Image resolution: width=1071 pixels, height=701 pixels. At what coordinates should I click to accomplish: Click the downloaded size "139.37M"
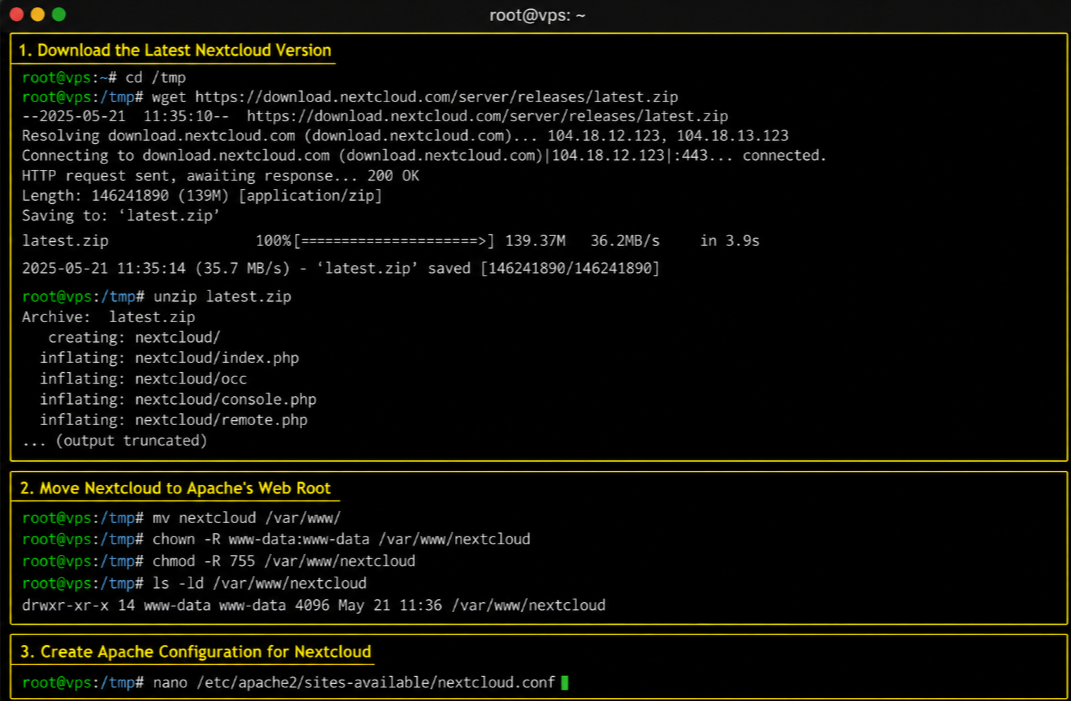point(535,240)
